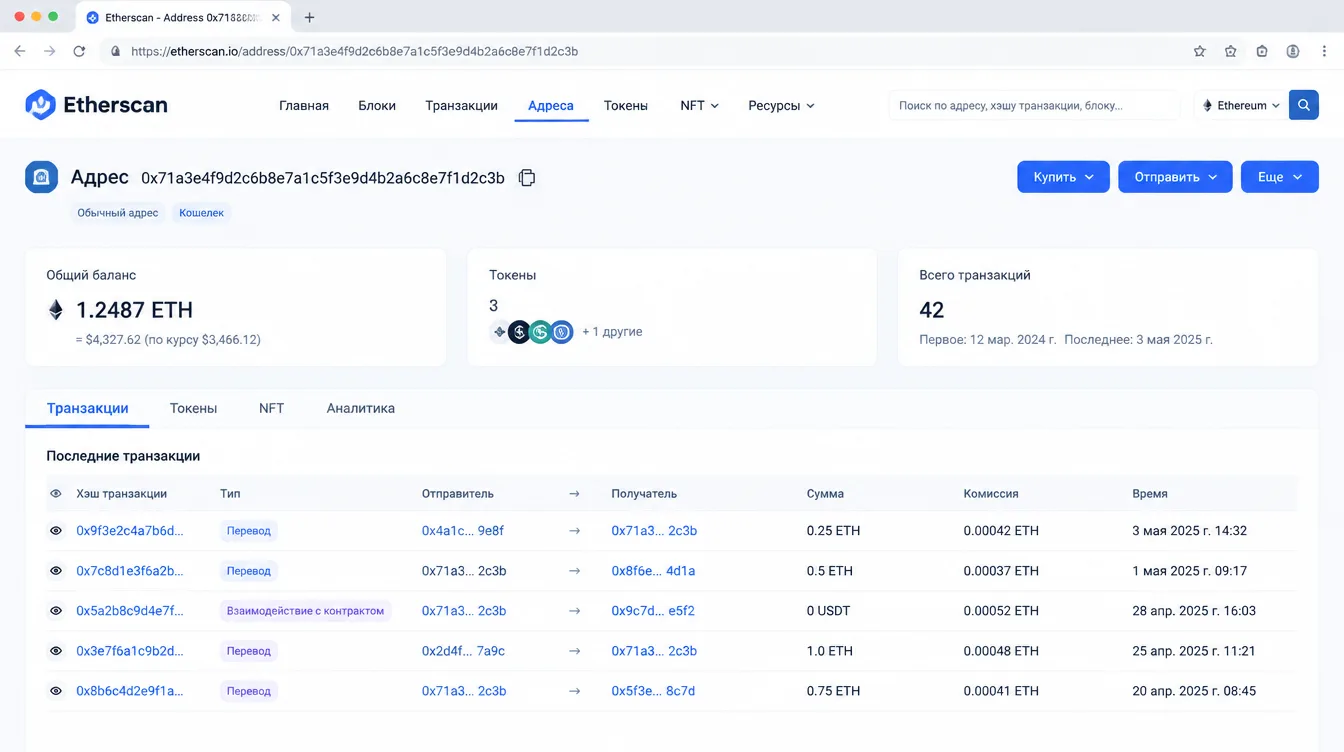Image resolution: width=1344 pixels, height=752 pixels.
Task: Click the Обычный адрес tag label
Action: coord(118,213)
